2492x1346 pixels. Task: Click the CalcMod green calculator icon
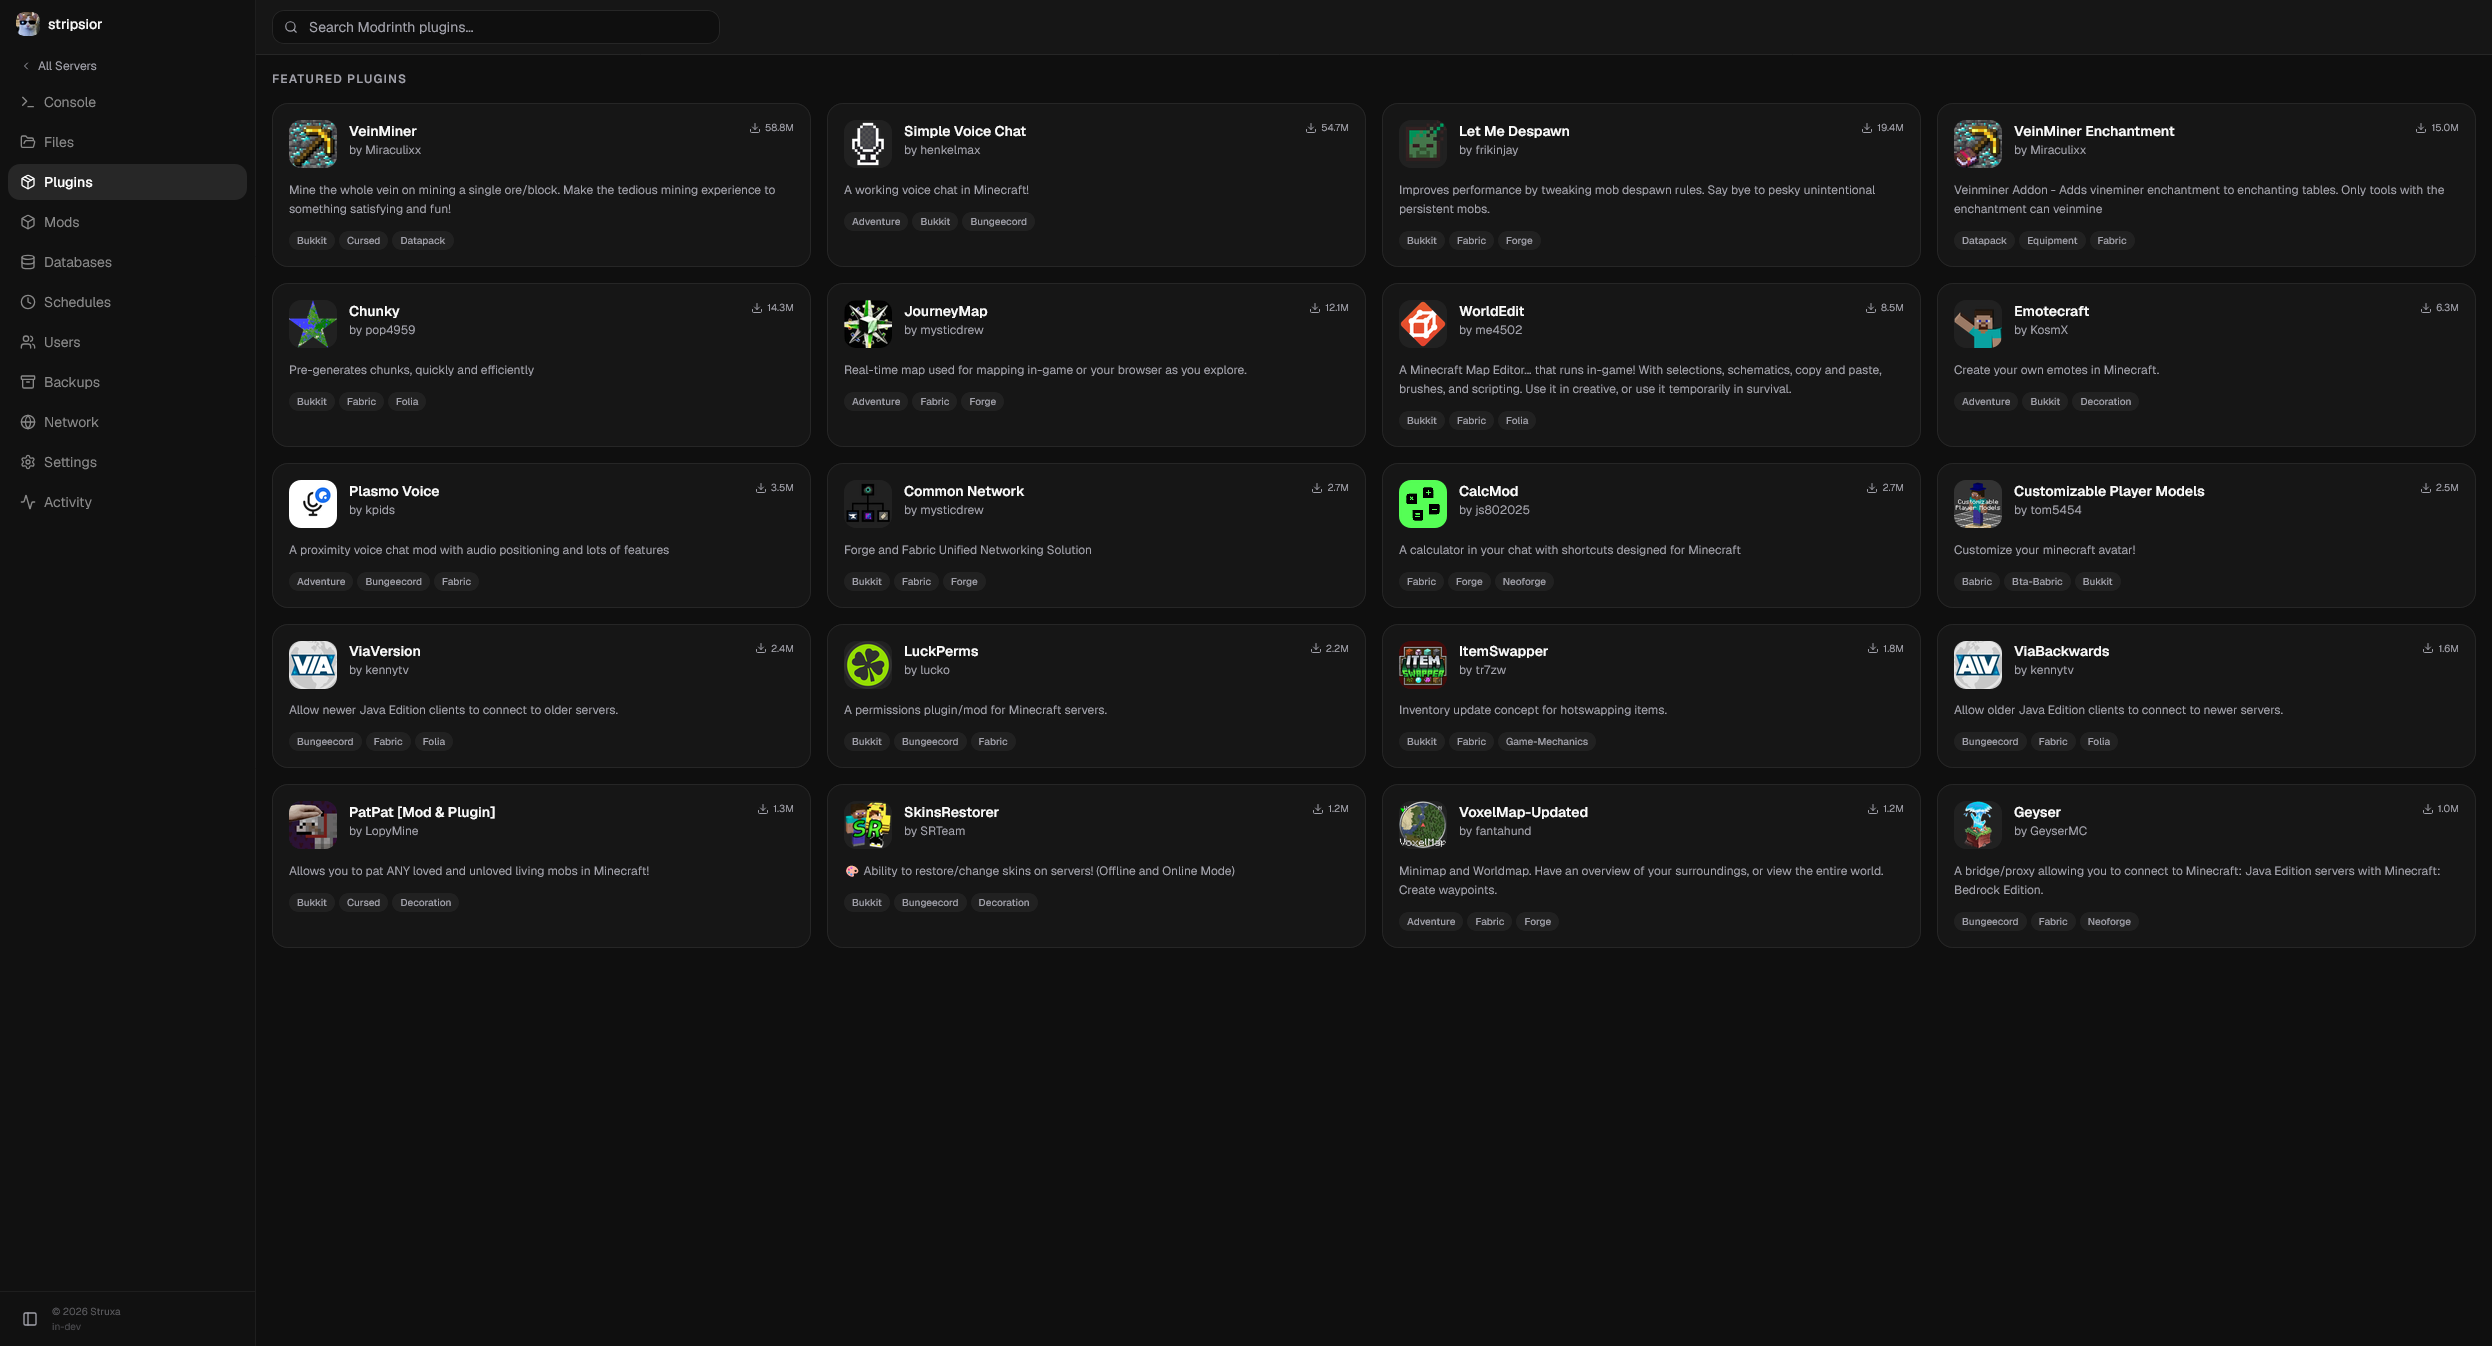click(x=1423, y=504)
